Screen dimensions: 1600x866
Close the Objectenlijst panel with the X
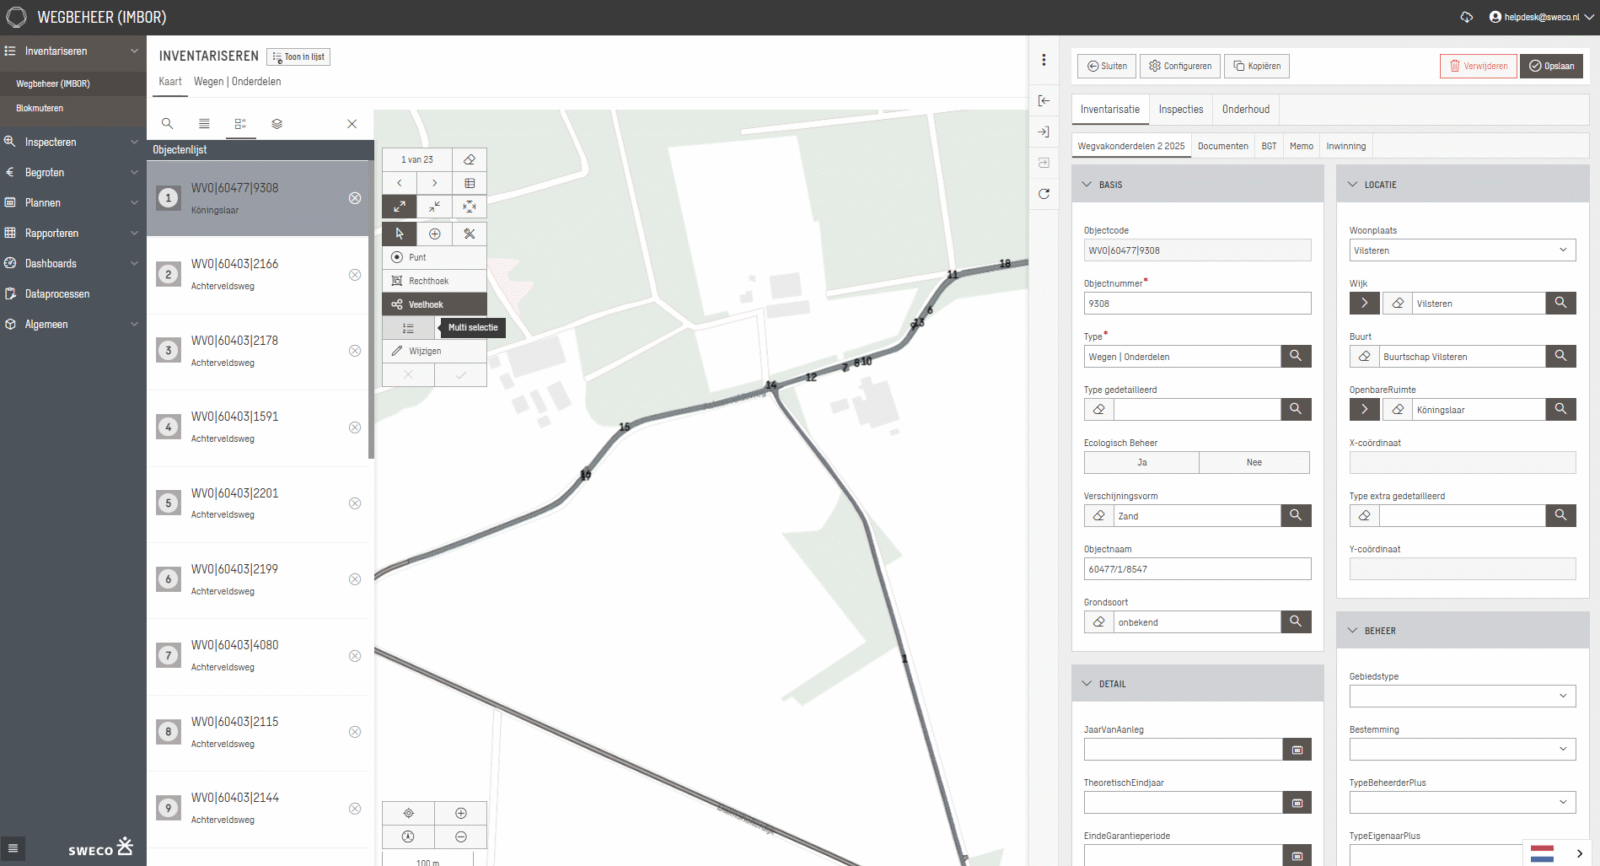pos(352,124)
